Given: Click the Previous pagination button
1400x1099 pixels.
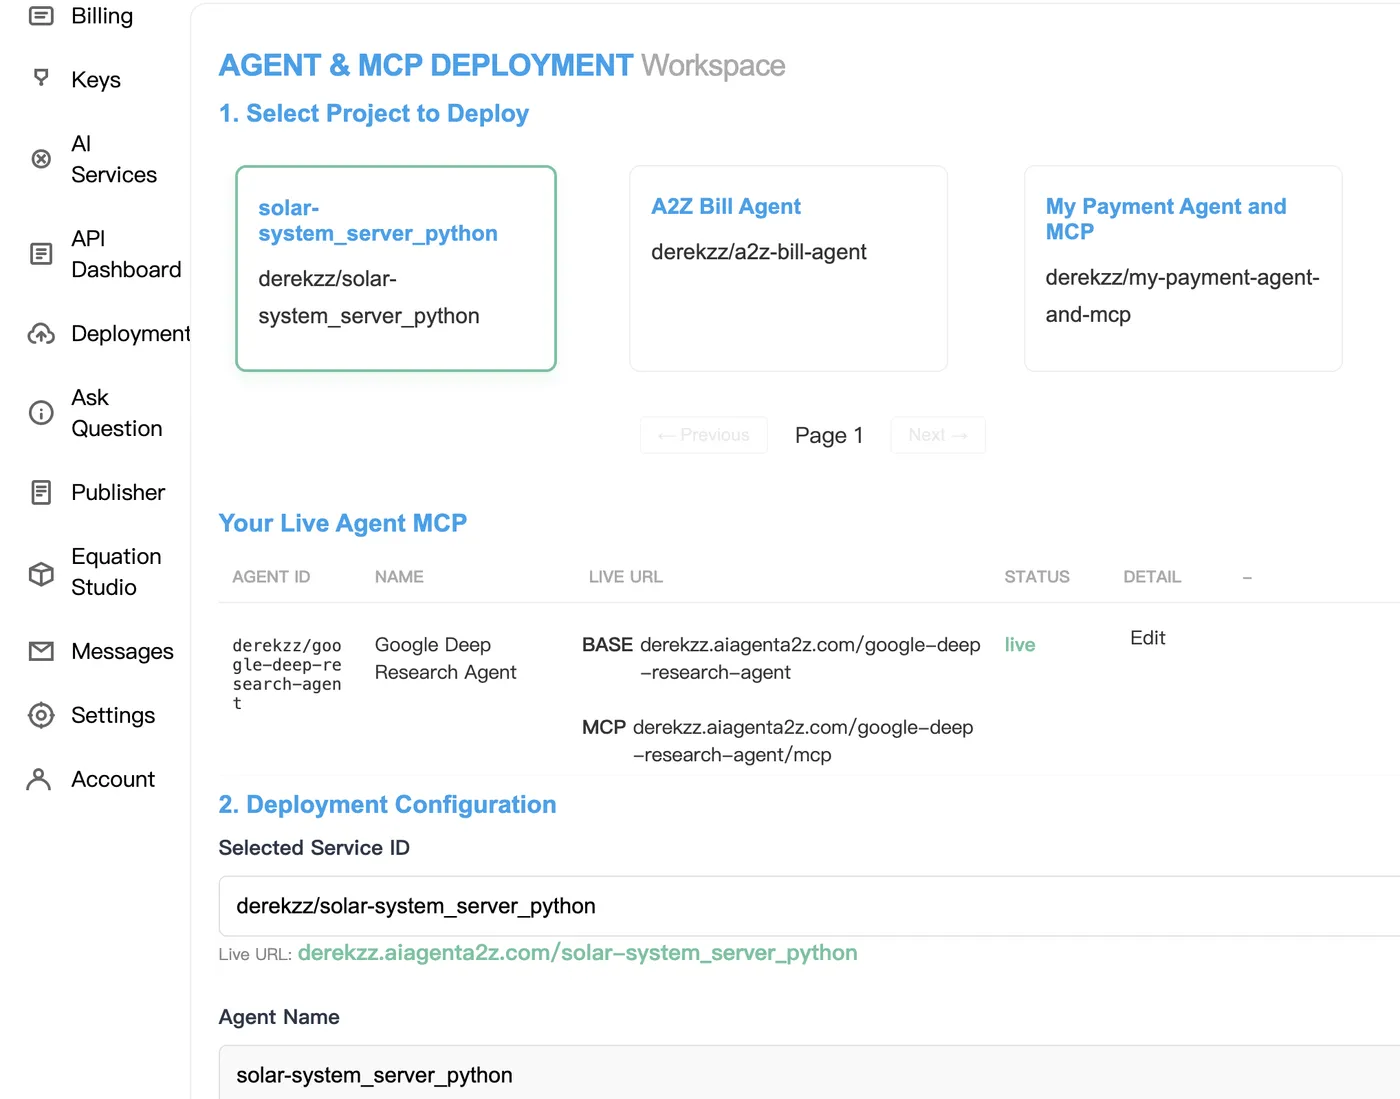Looking at the screenshot, I should click(x=703, y=435).
